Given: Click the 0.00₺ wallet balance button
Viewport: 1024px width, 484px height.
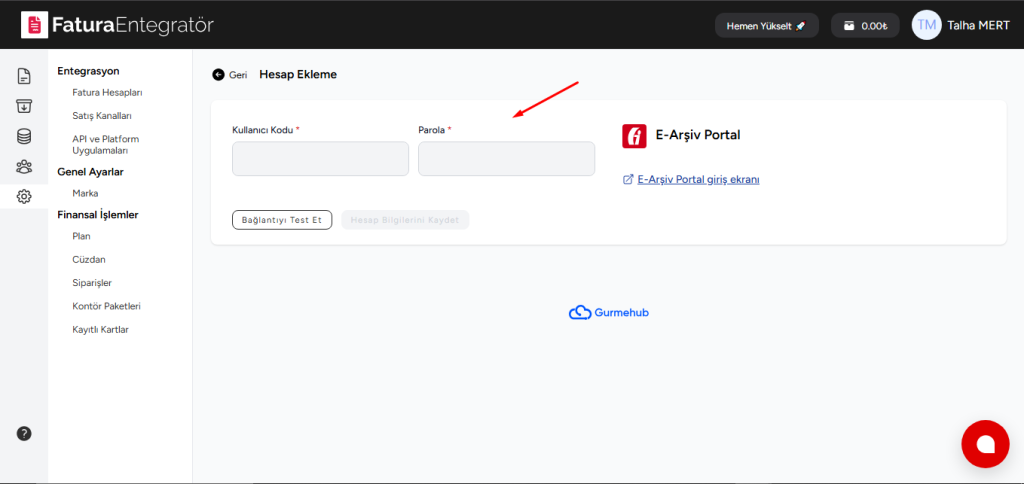Looking at the screenshot, I should click(865, 26).
